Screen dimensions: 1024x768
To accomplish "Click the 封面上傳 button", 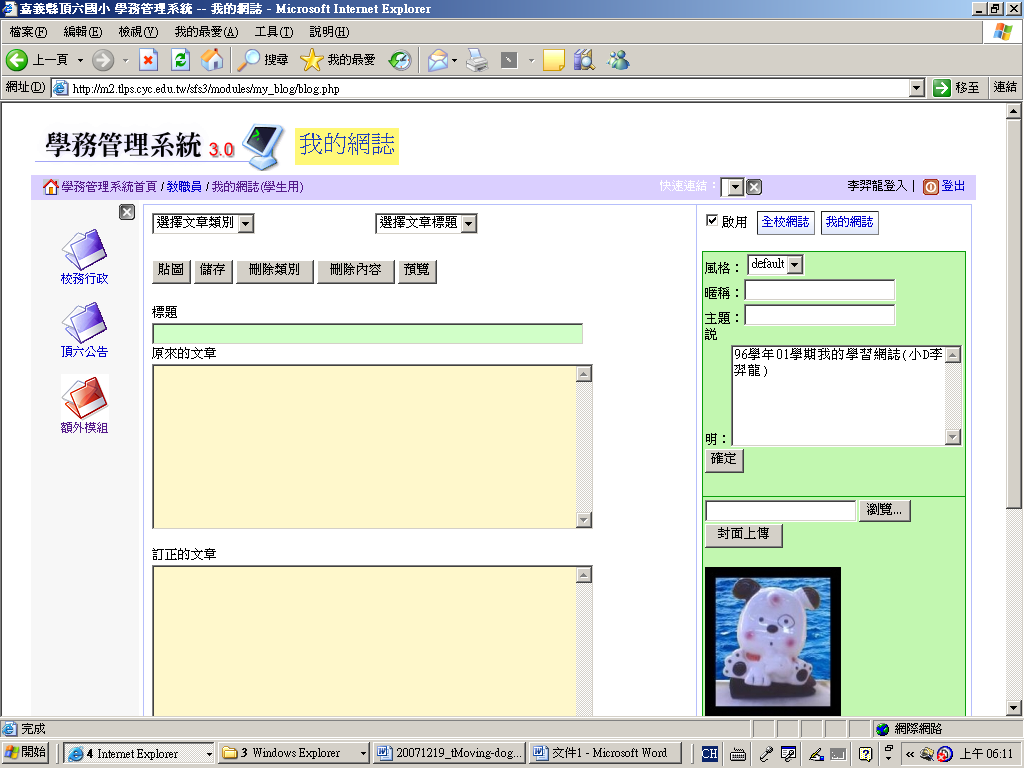I will (x=743, y=535).
